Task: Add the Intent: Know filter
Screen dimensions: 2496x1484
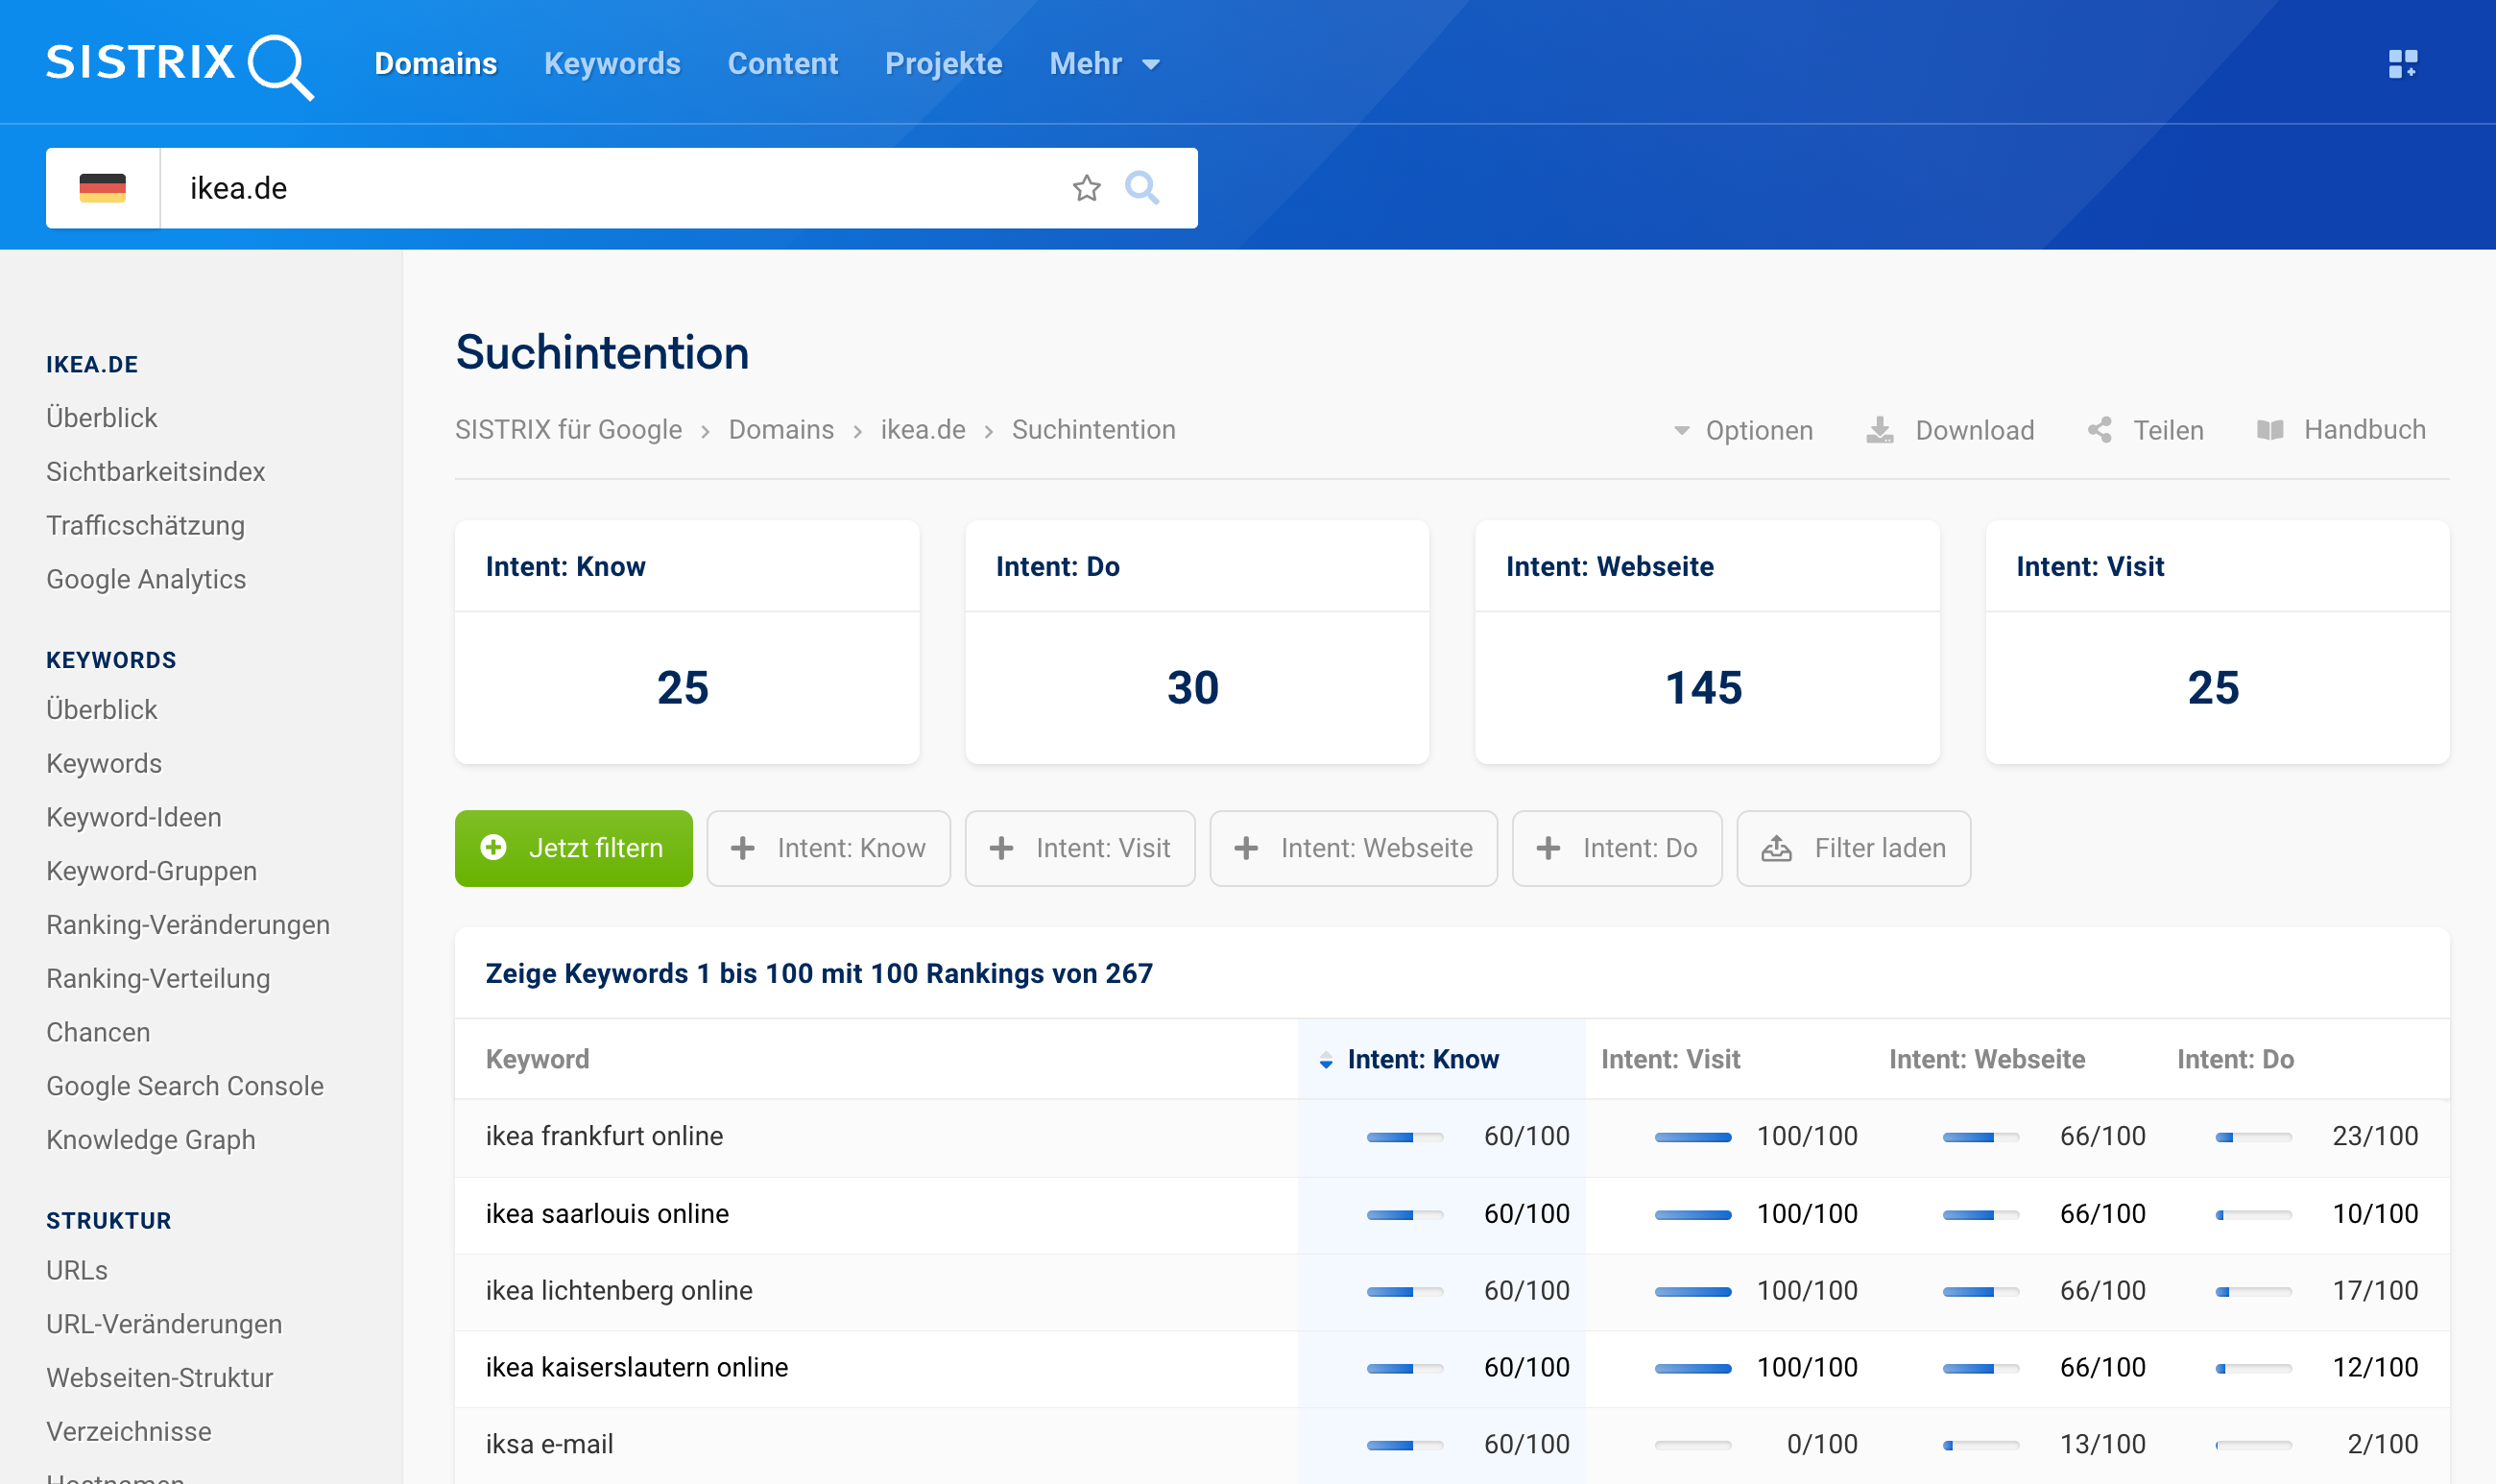Action: pos(828,848)
